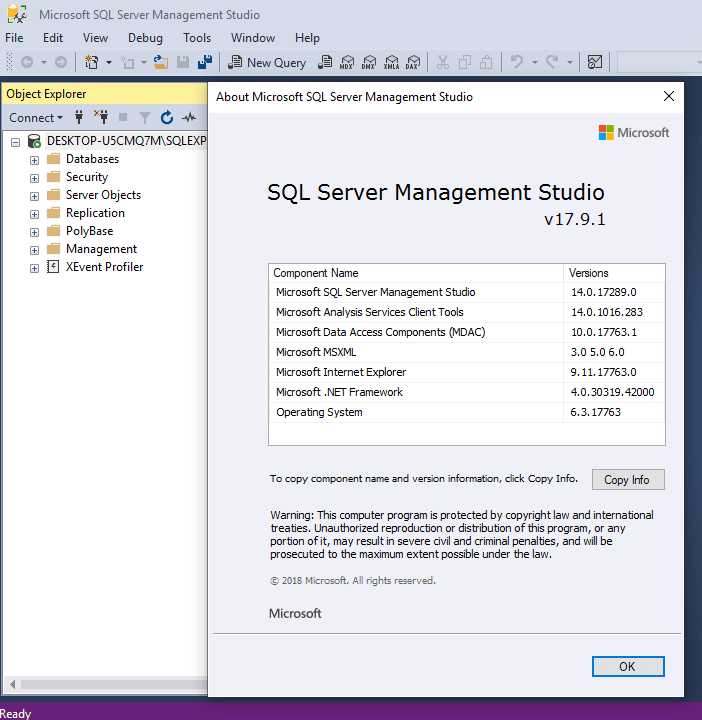Expand the Databases folder node
The height and width of the screenshot is (720, 702).
tap(34, 160)
